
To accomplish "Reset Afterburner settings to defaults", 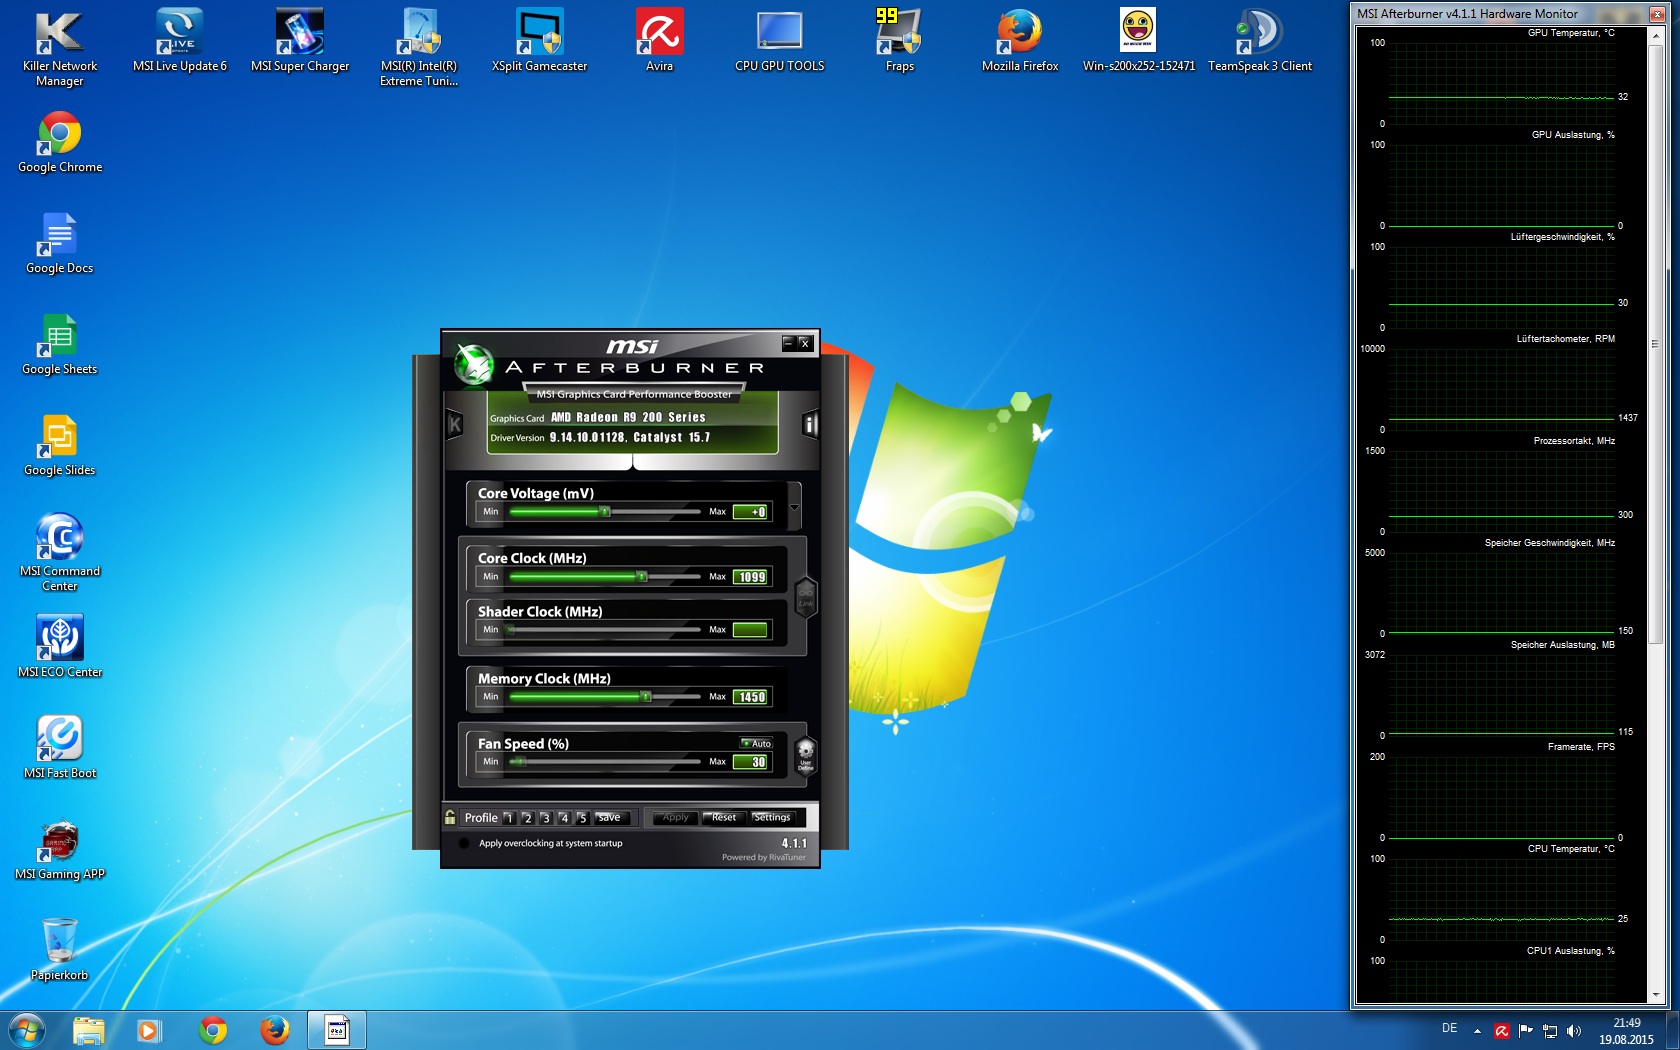I will tap(723, 818).
